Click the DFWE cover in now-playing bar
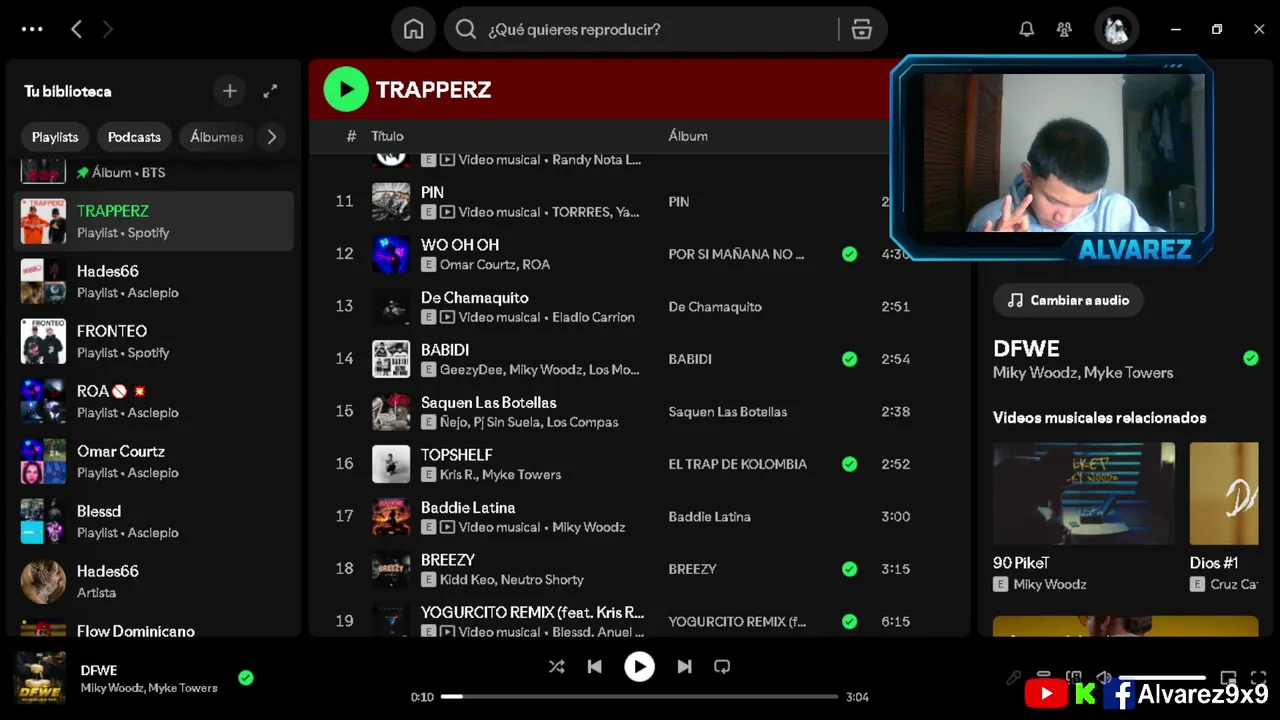Image resolution: width=1280 pixels, height=720 pixels. (x=40, y=678)
